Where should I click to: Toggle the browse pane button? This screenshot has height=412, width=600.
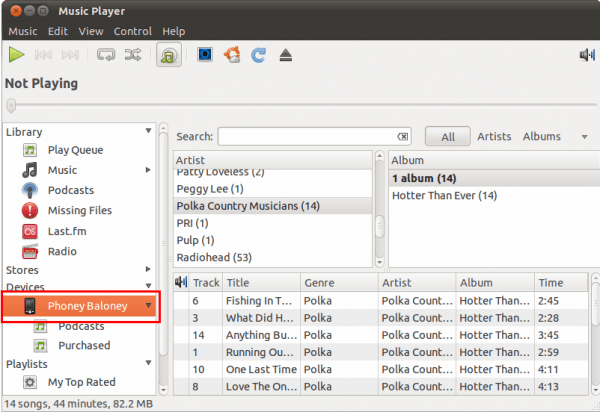click(169, 55)
